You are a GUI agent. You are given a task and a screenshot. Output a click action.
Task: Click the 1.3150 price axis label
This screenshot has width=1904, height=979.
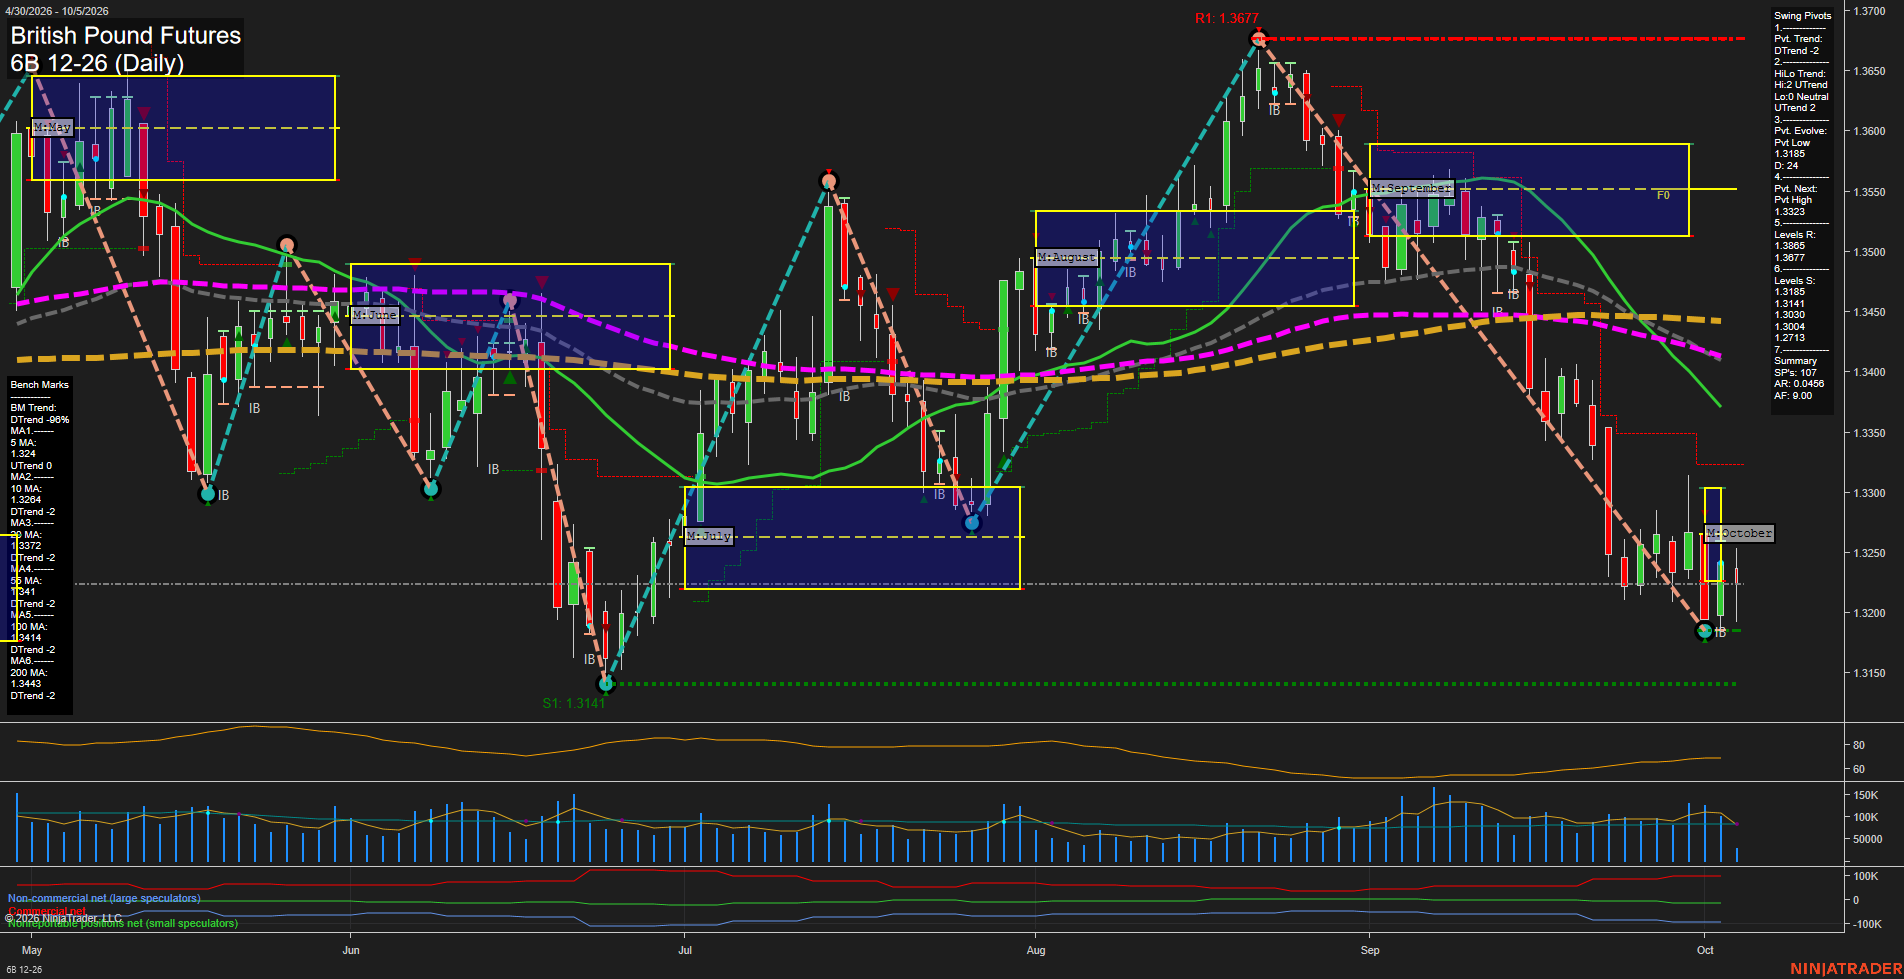point(1869,673)
